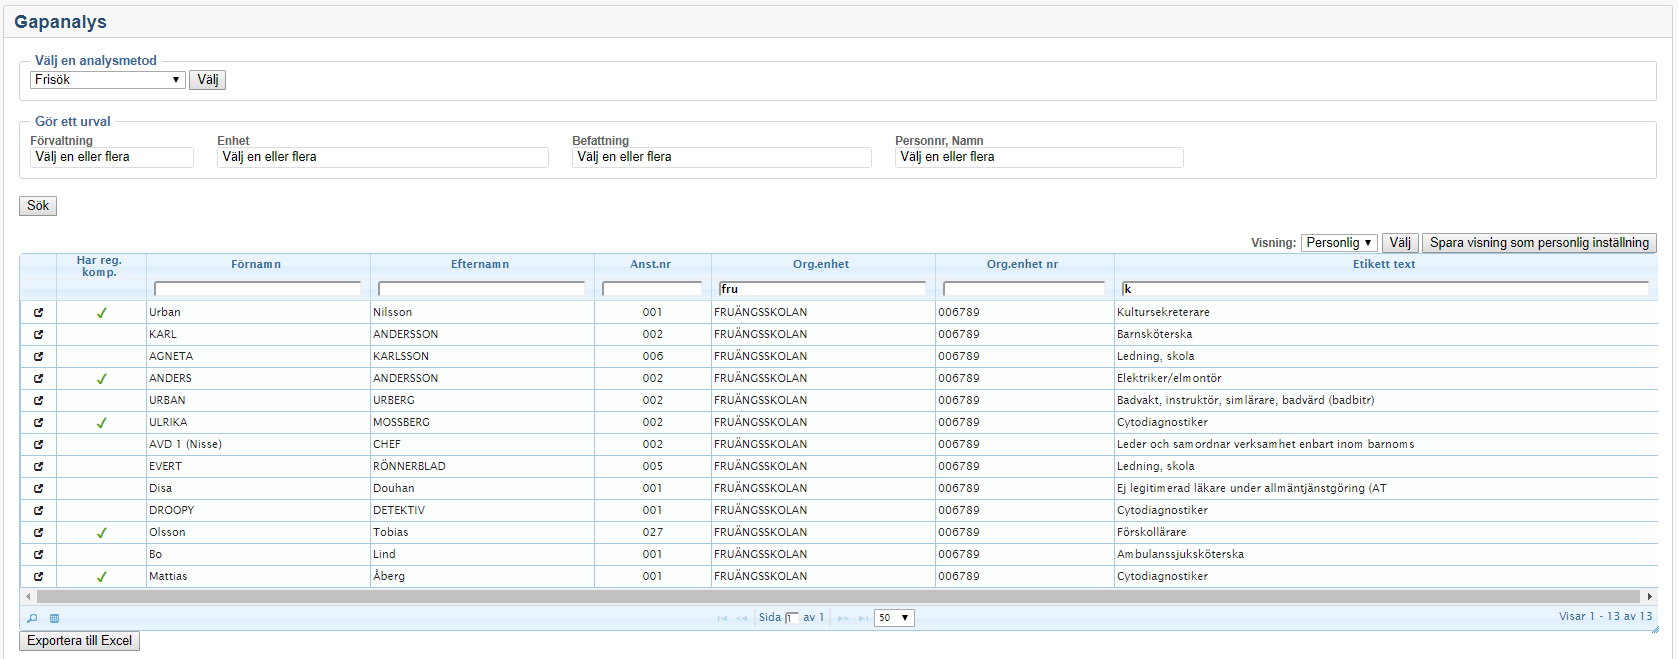
Task: Click the Personnr, Namn selection field
Action: coord(1038,157)
